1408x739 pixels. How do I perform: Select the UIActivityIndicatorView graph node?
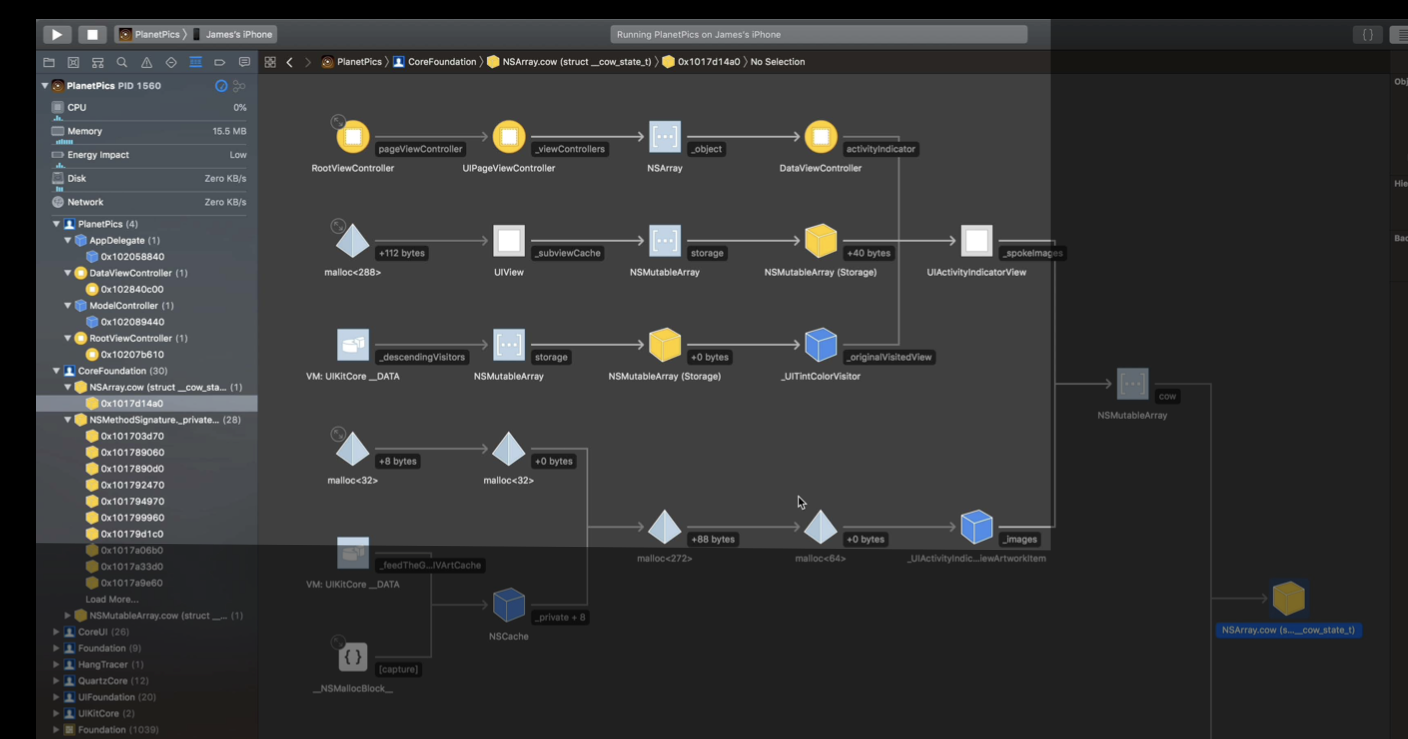tap(976, 240)
